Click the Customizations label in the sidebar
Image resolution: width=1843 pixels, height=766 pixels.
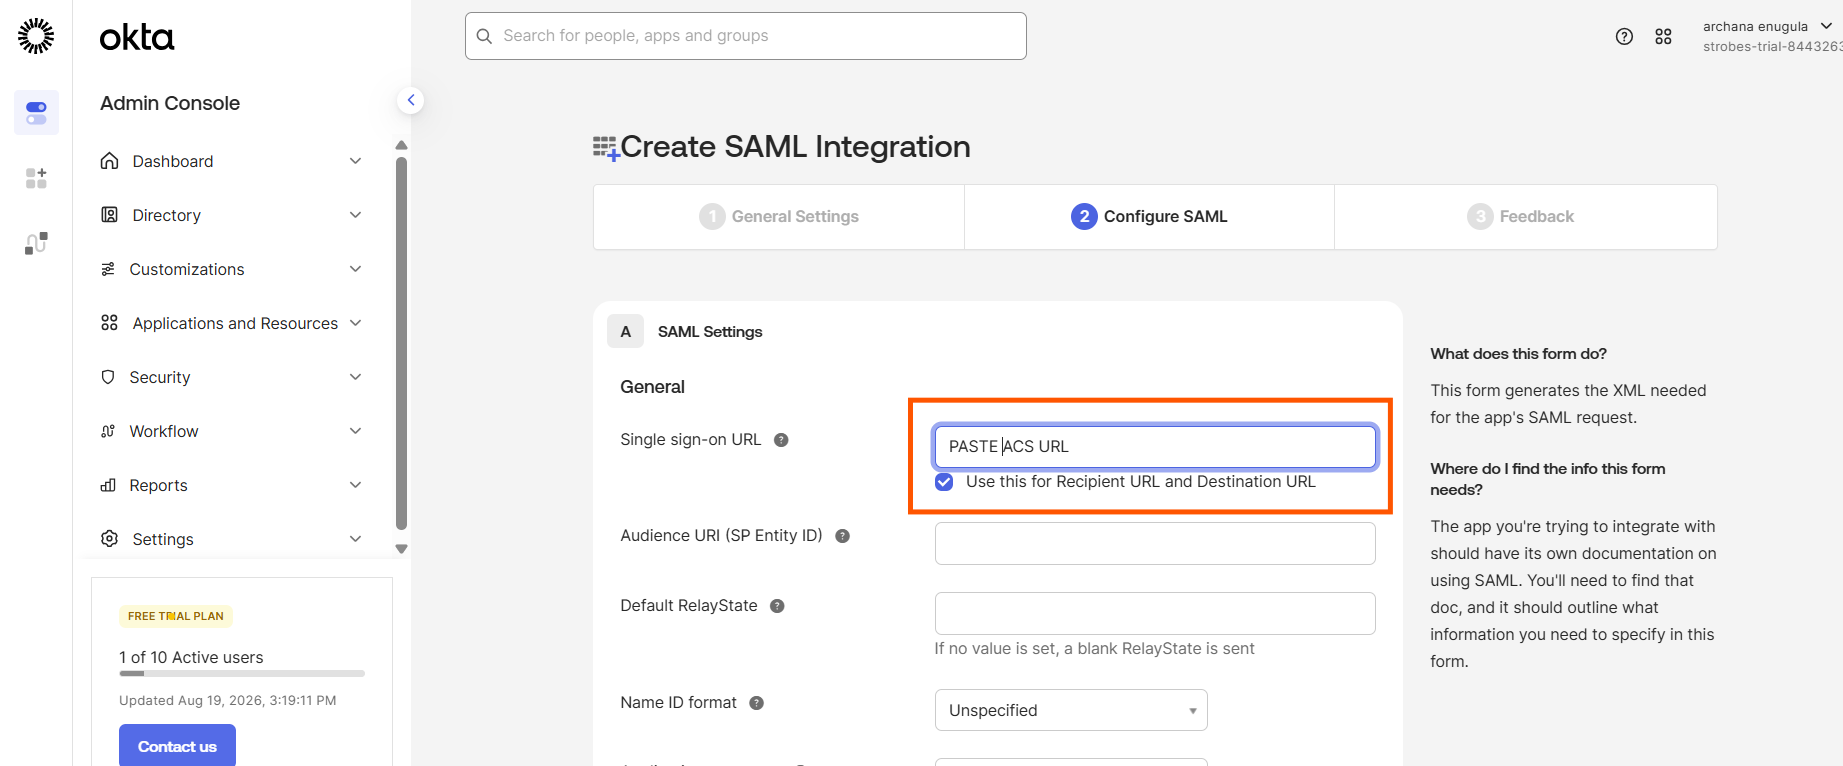click(187, 269)
